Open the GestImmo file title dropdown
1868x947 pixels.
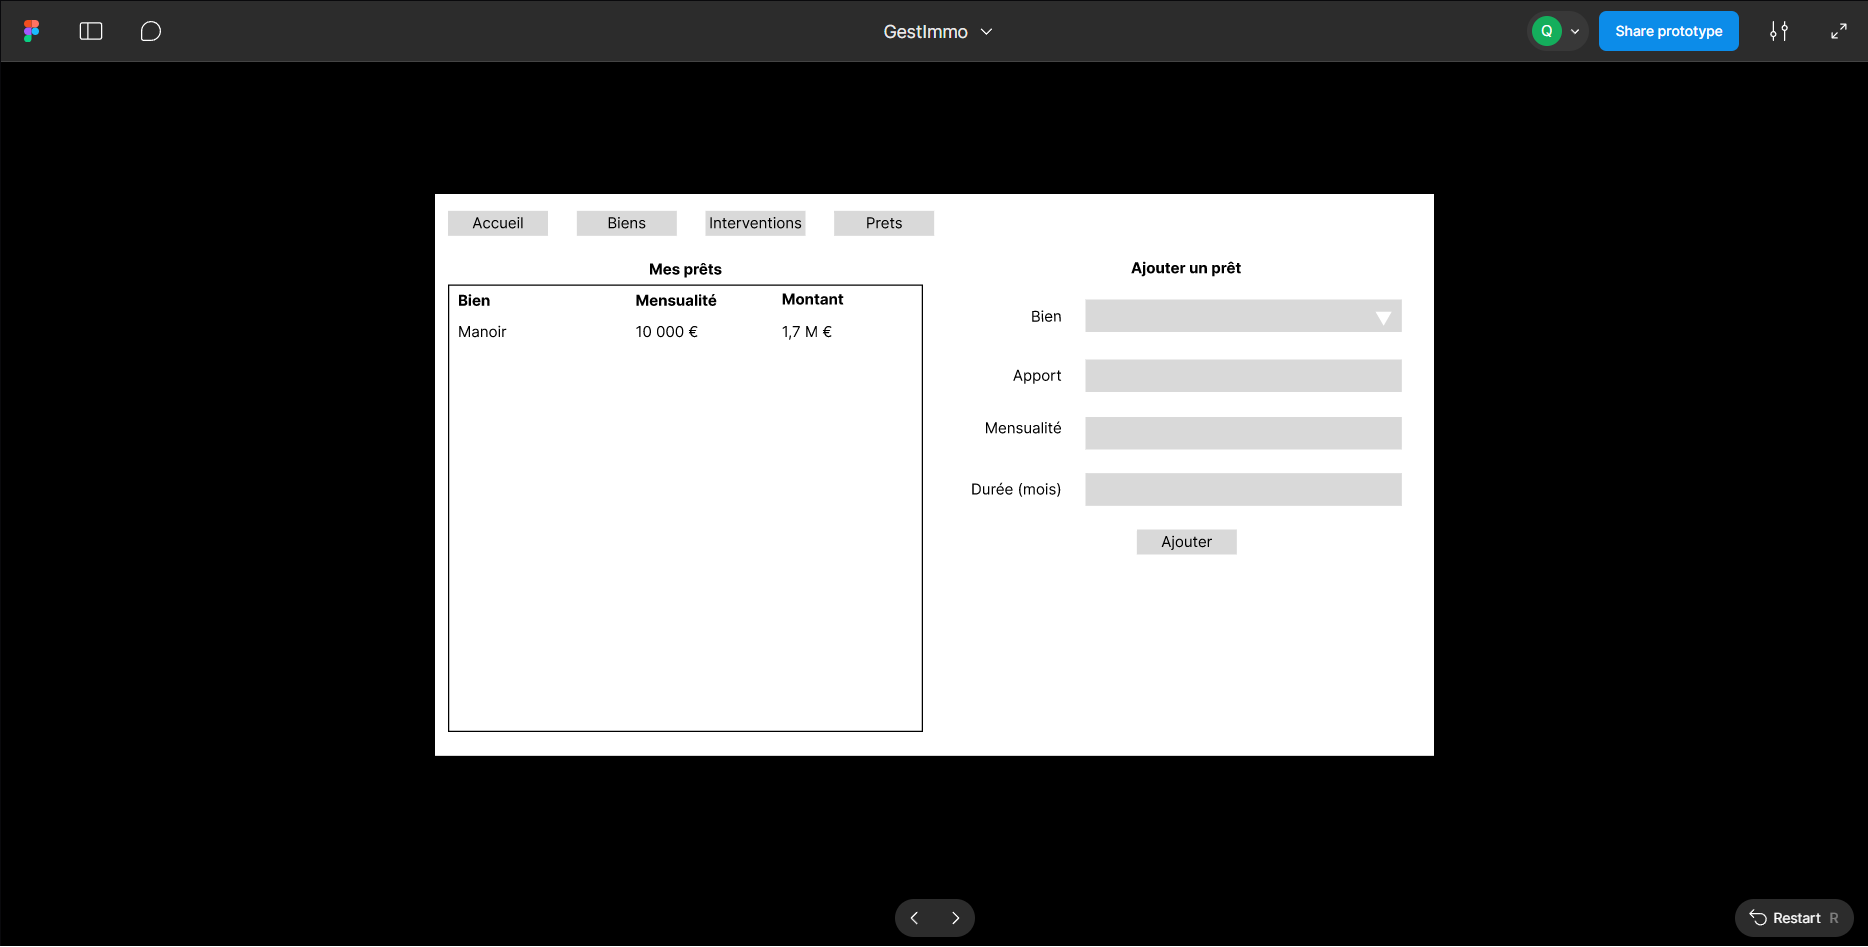937,32
